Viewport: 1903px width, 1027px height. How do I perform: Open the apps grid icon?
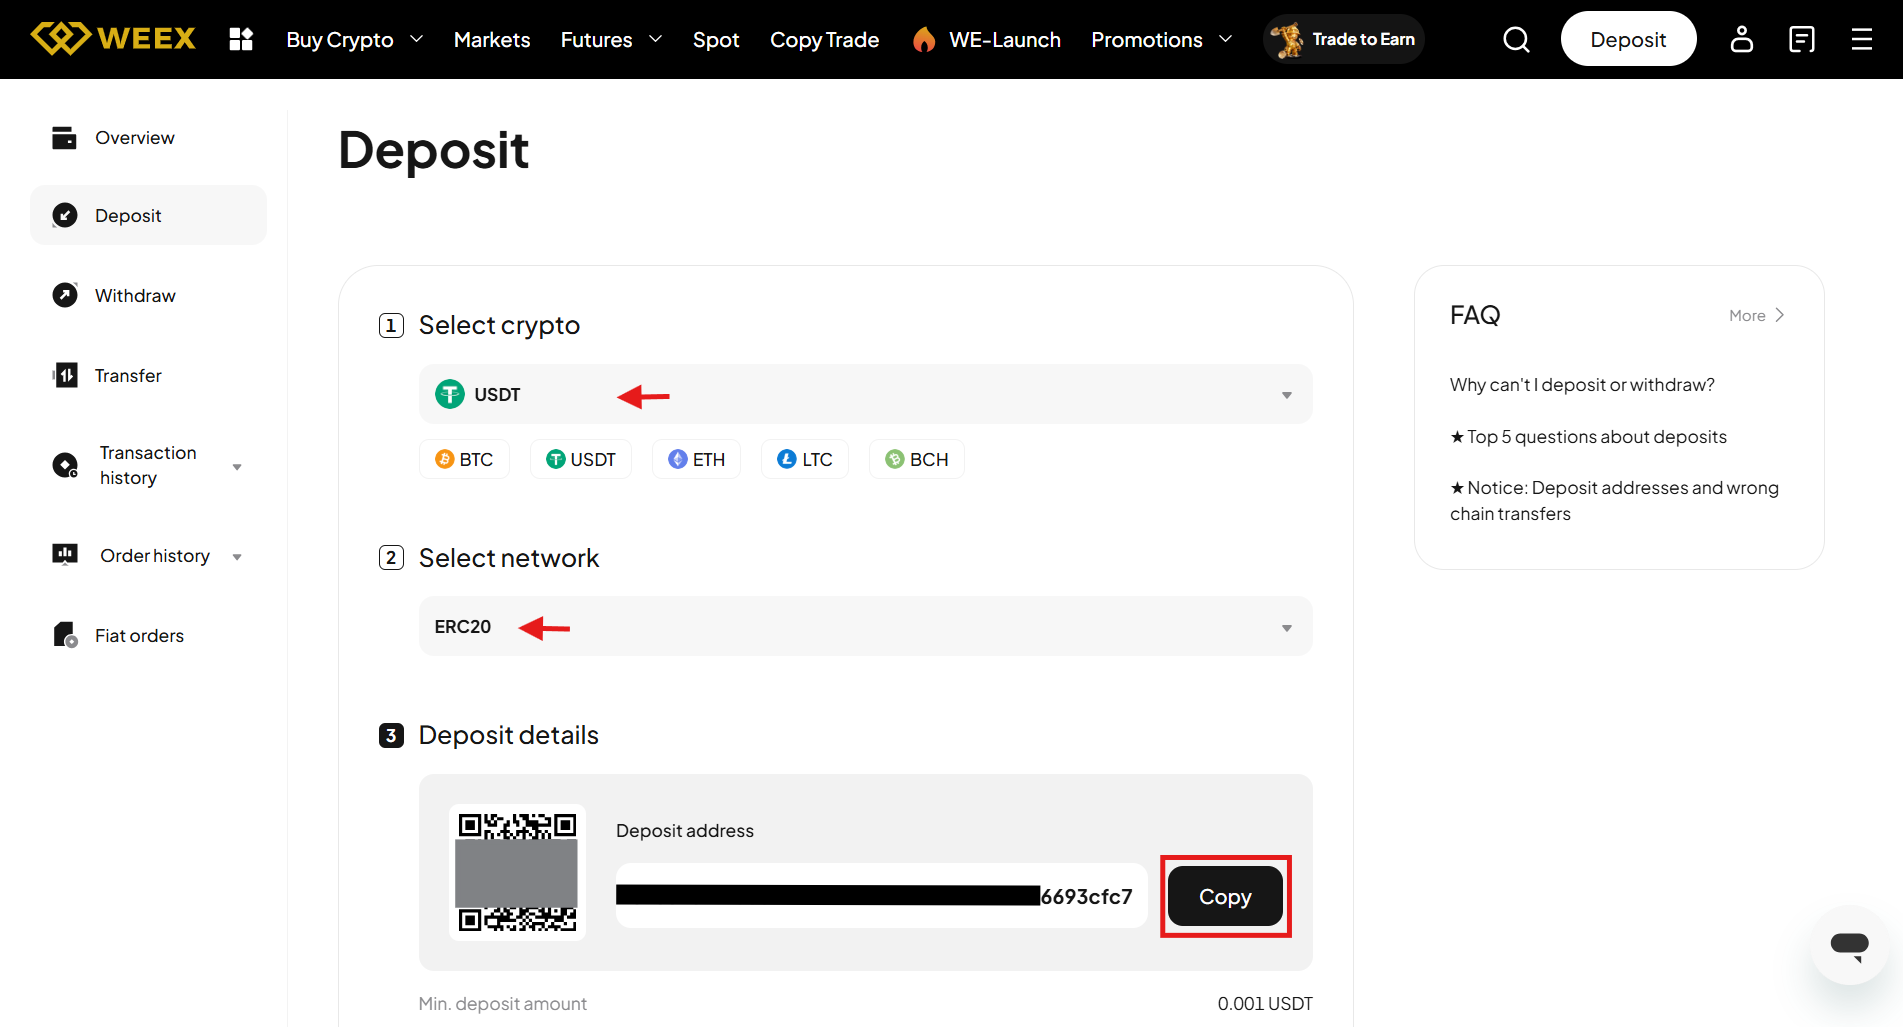(241, 39)
